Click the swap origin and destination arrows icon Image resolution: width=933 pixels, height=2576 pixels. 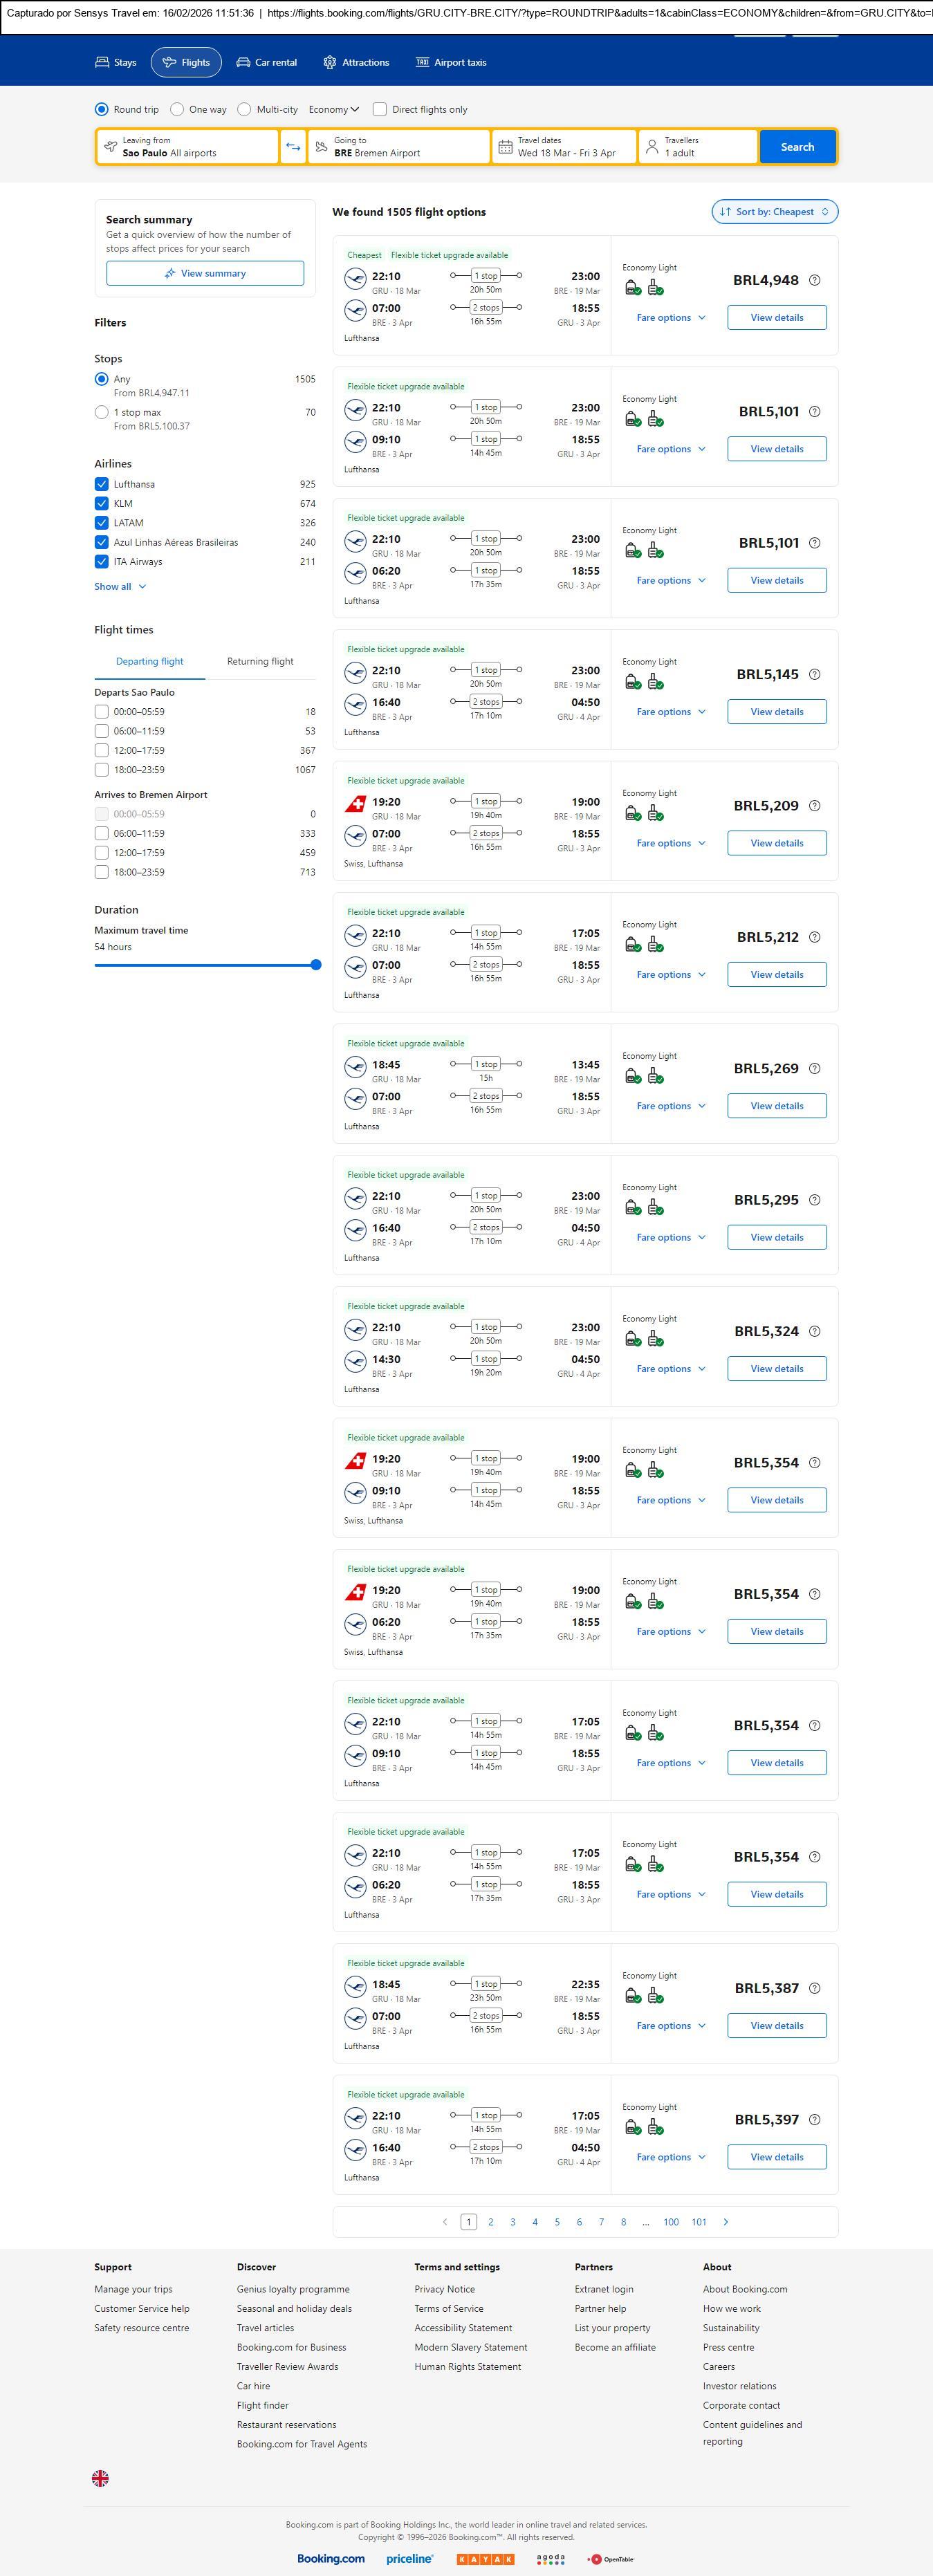pyautogui.click(x=293, y=147)
